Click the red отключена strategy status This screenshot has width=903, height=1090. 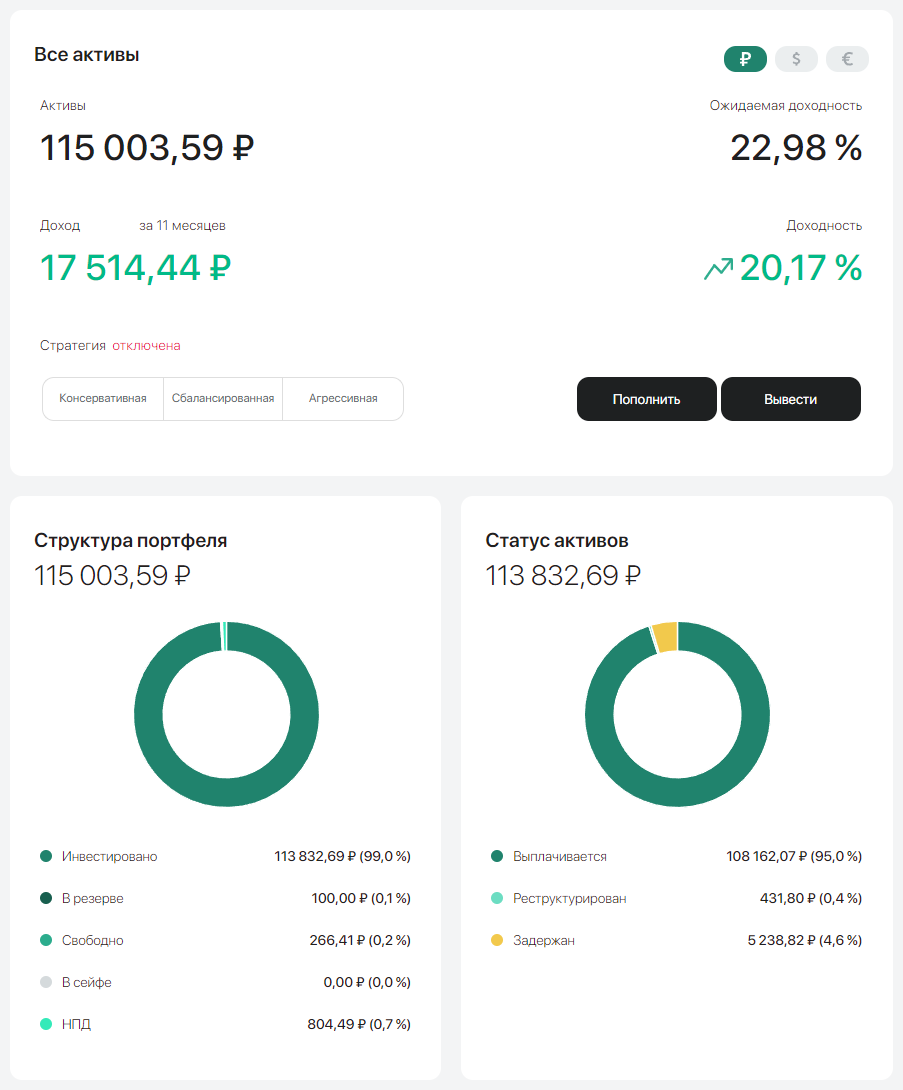point(146,346)
